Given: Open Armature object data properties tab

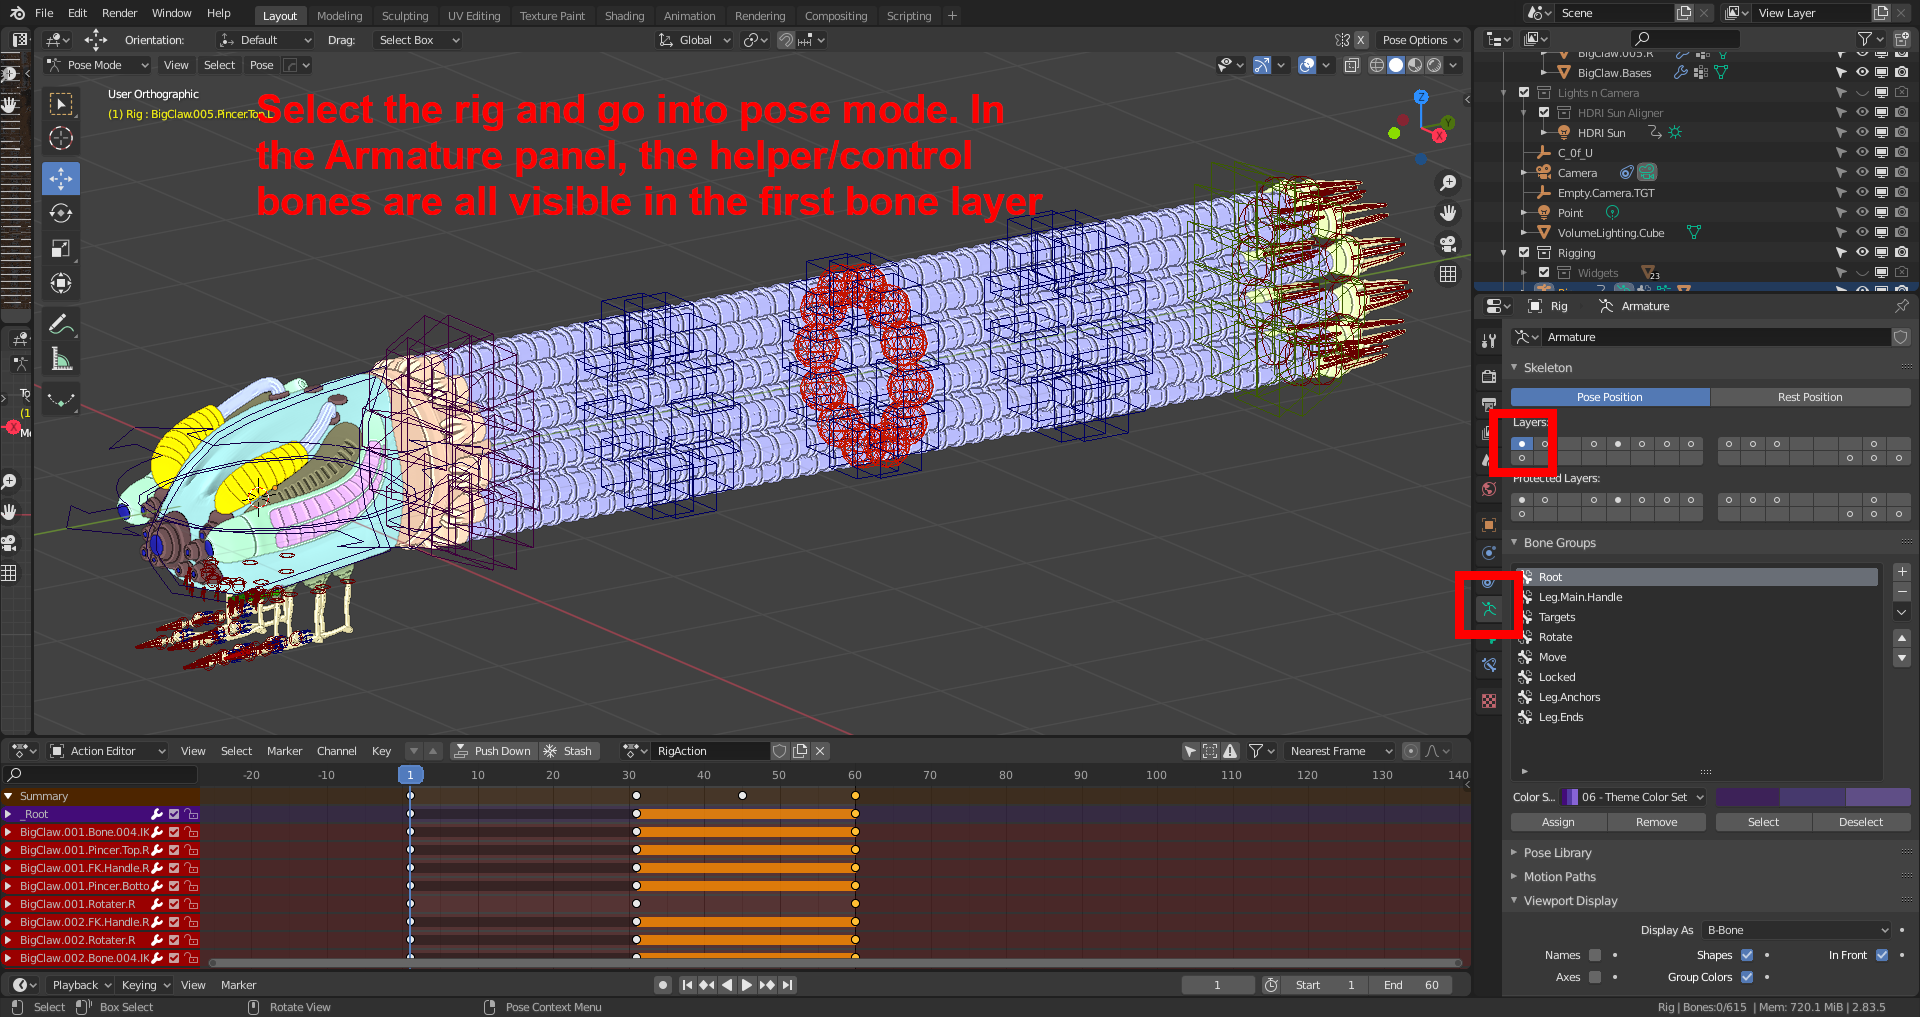Looking at the screenshot, I should pos(1489,608).
